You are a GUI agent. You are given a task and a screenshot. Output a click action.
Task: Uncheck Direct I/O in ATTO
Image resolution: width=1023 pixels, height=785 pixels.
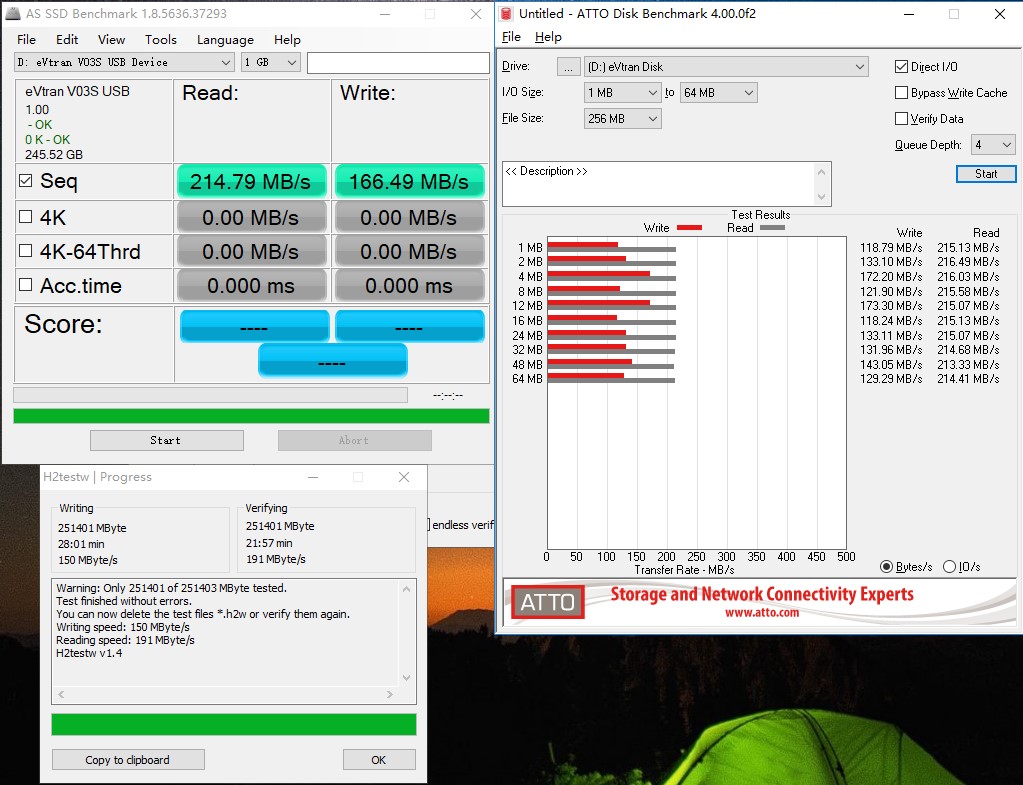[902, 67]
